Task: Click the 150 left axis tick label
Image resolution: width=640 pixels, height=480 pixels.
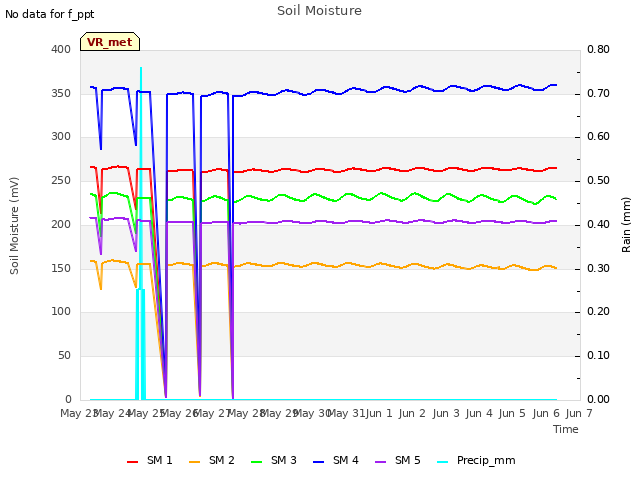Action: coord(61,269)
